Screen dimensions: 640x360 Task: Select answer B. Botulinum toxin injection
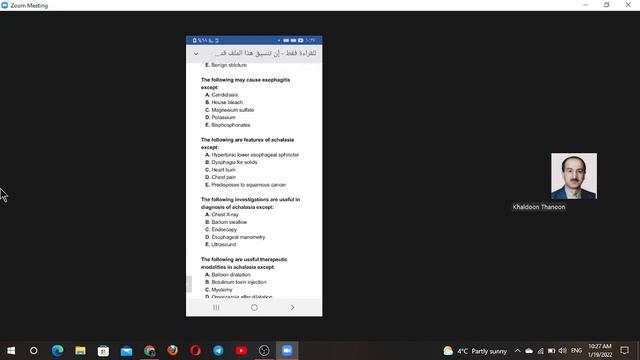coord(236,282)
